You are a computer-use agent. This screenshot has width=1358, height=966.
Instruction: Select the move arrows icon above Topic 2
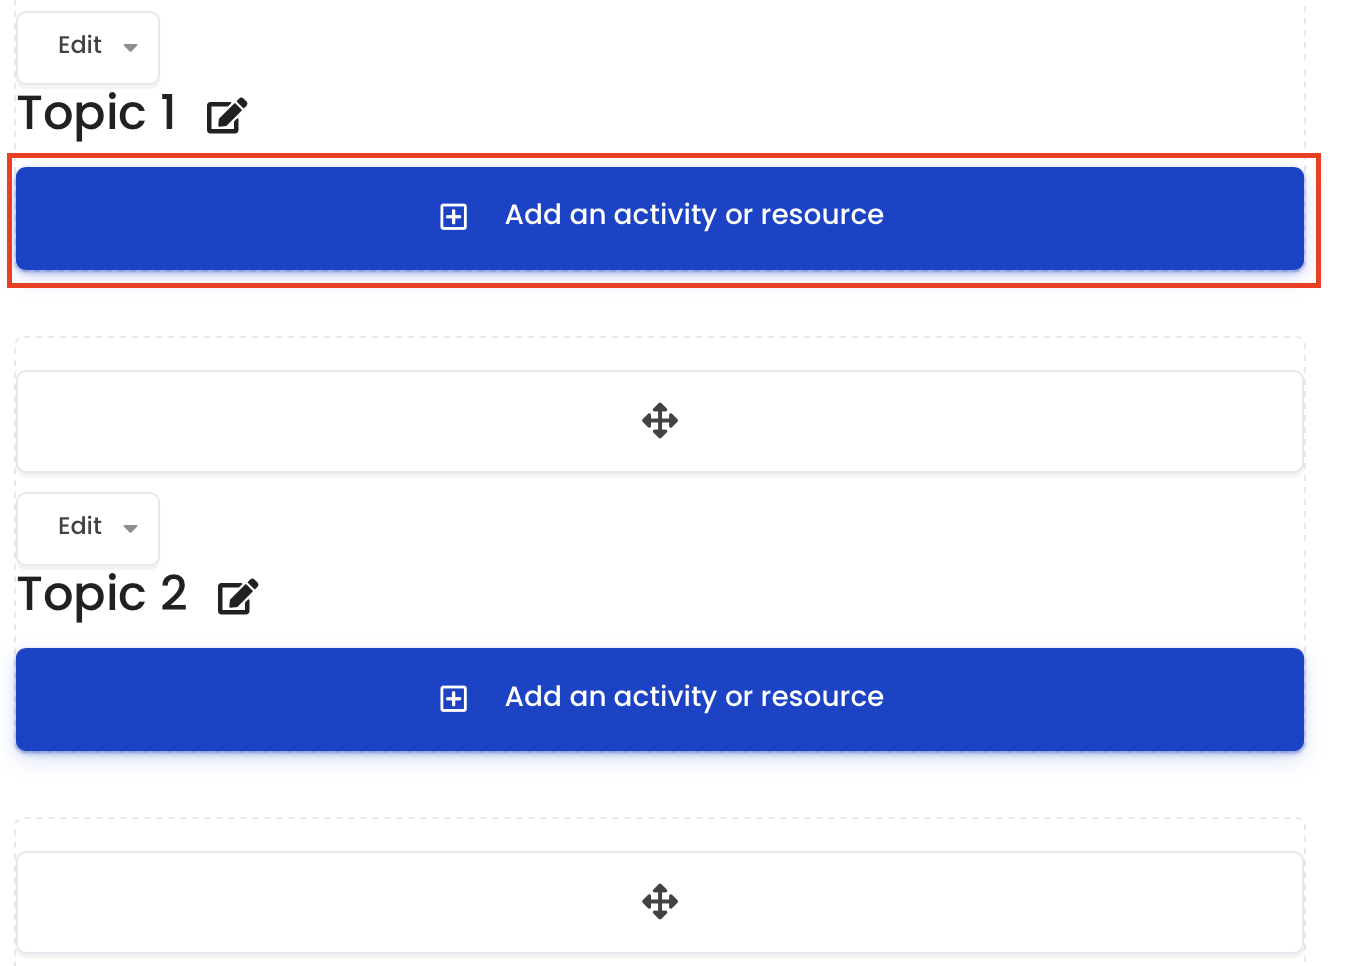[660, 421]
